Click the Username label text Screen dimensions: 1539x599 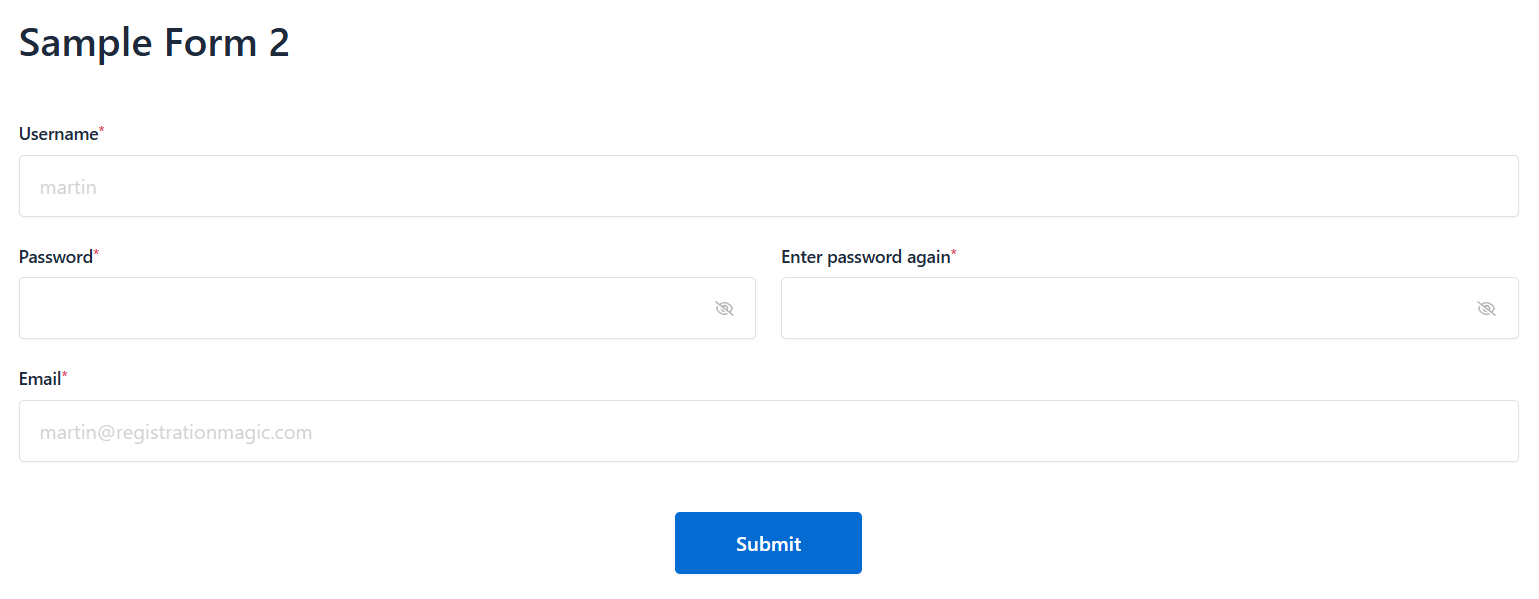point(58,134)
